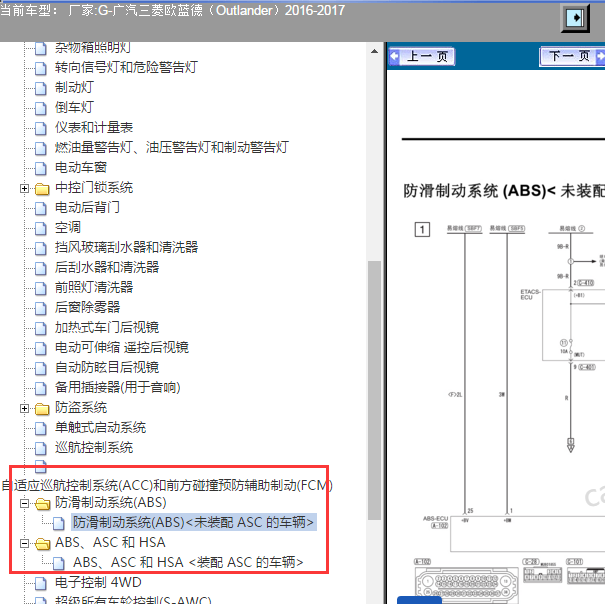Expand the 中控门锁系统 folder
The image size is (605, 604).
(24, 188)
